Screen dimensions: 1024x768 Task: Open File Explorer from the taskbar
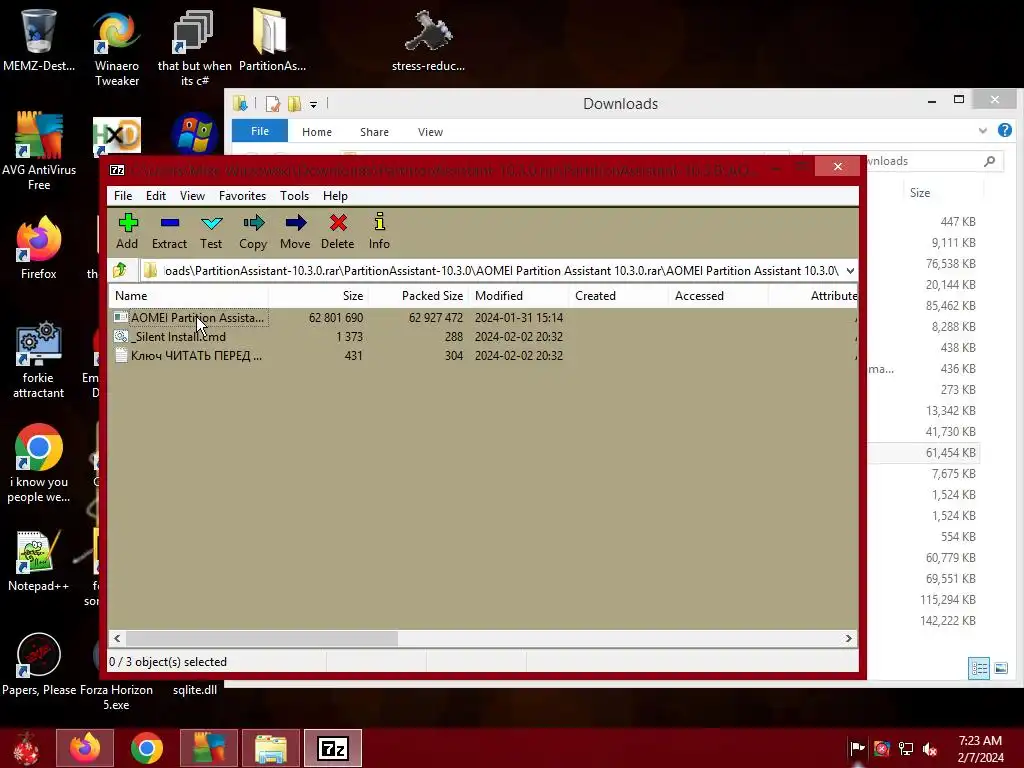point(271,748)
